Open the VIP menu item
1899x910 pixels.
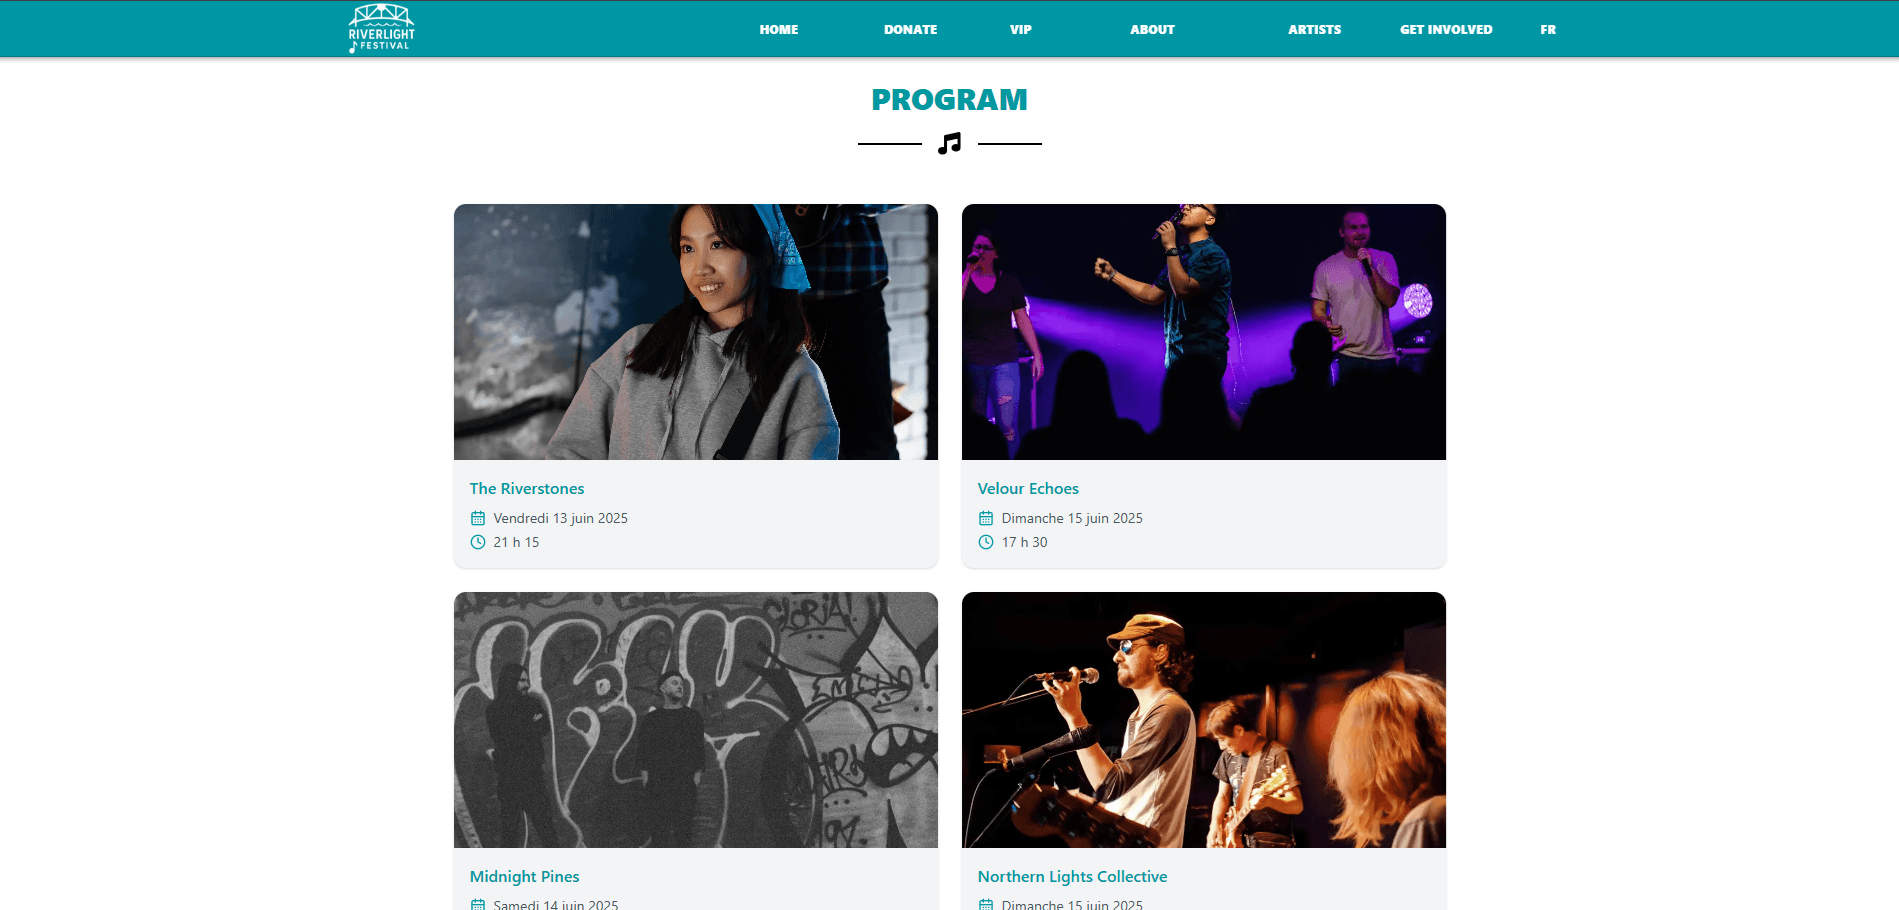[1020, 29]
